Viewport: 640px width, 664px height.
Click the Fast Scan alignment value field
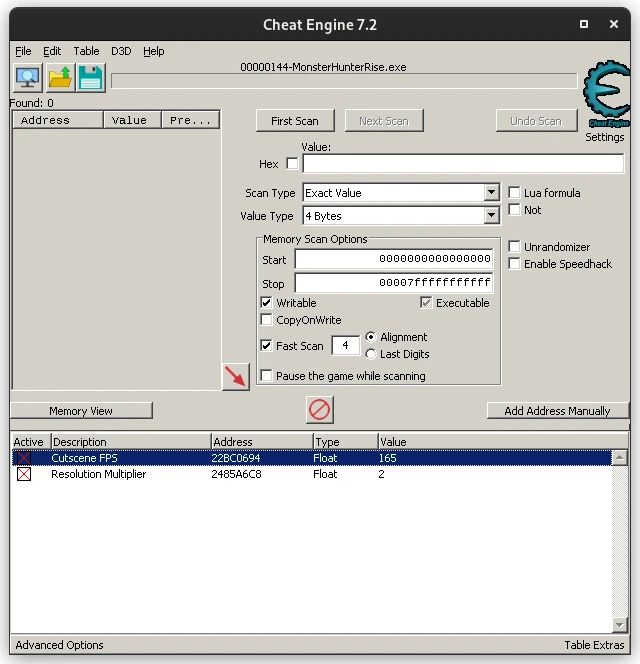[x=346, y=346]
